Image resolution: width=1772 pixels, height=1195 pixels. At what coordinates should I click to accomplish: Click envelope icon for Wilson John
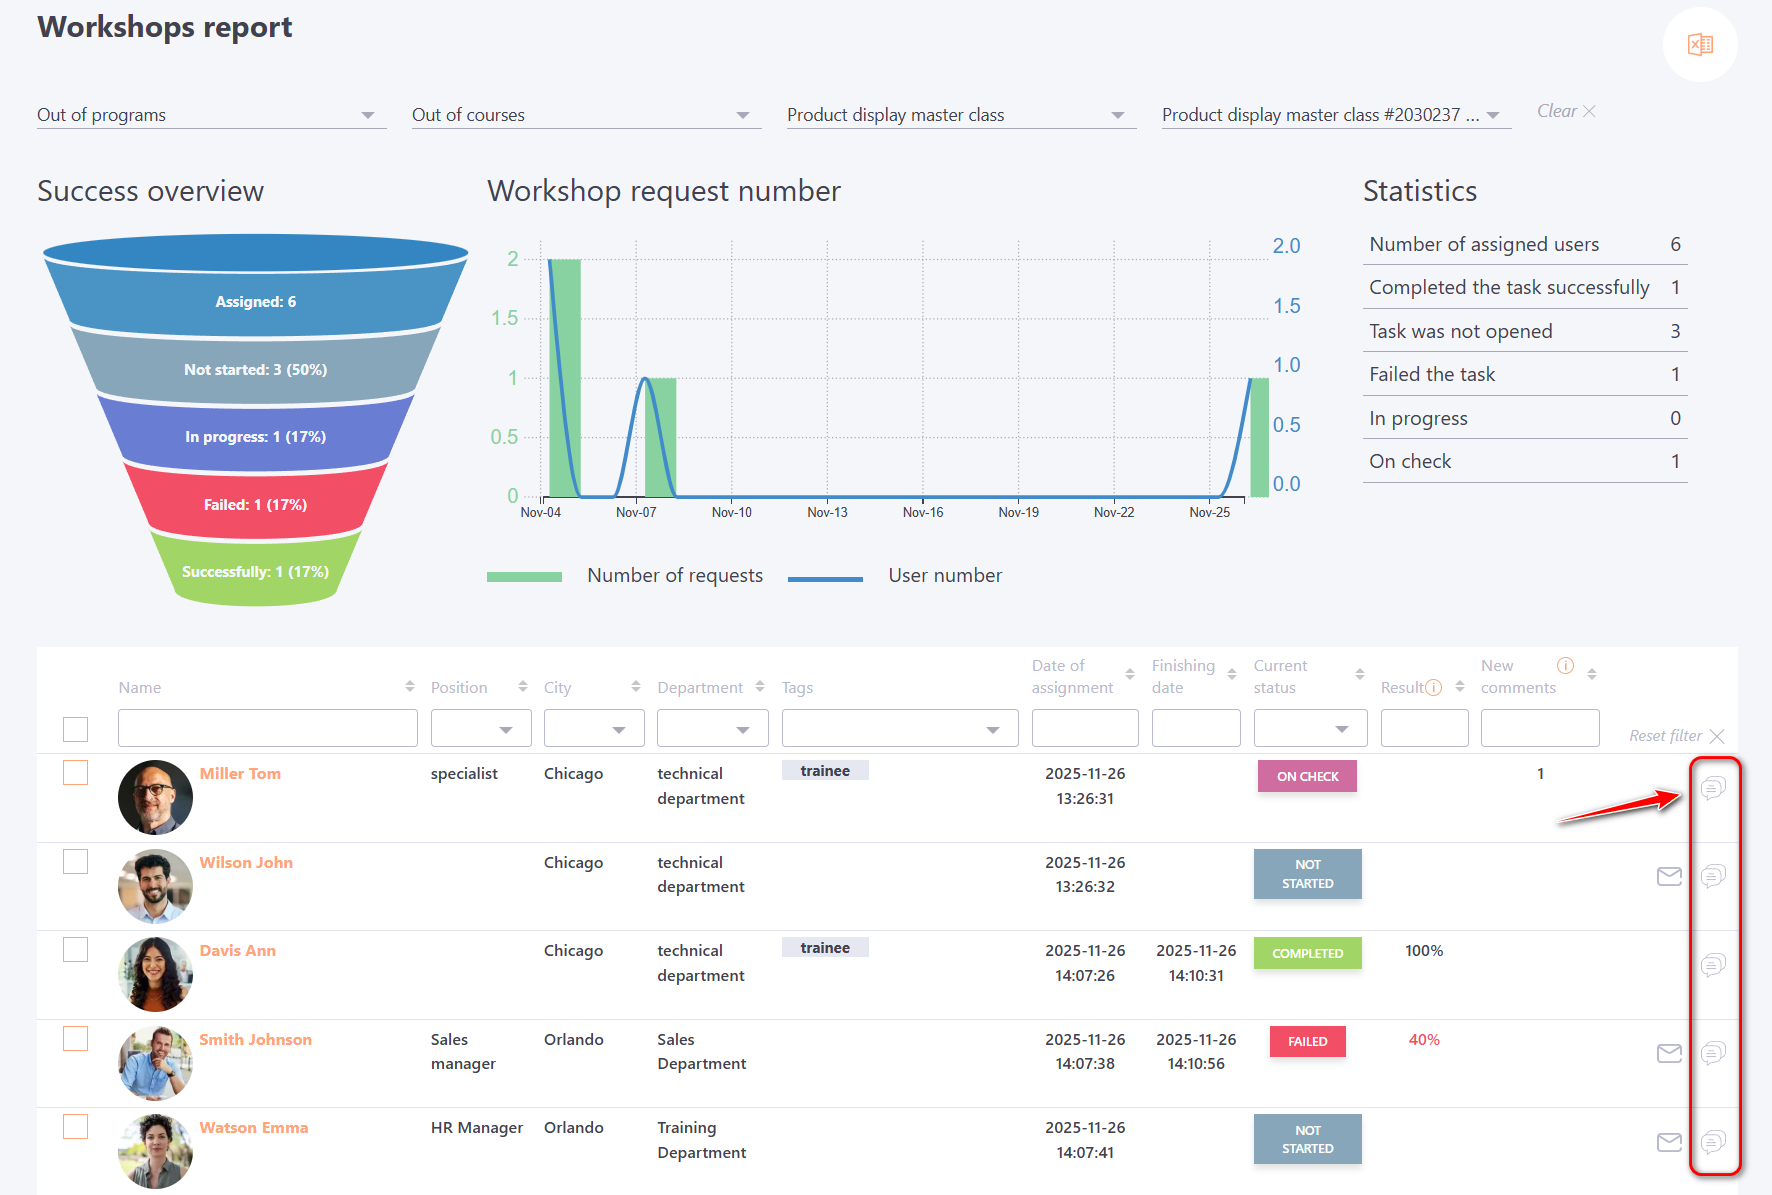(1669, 877)
